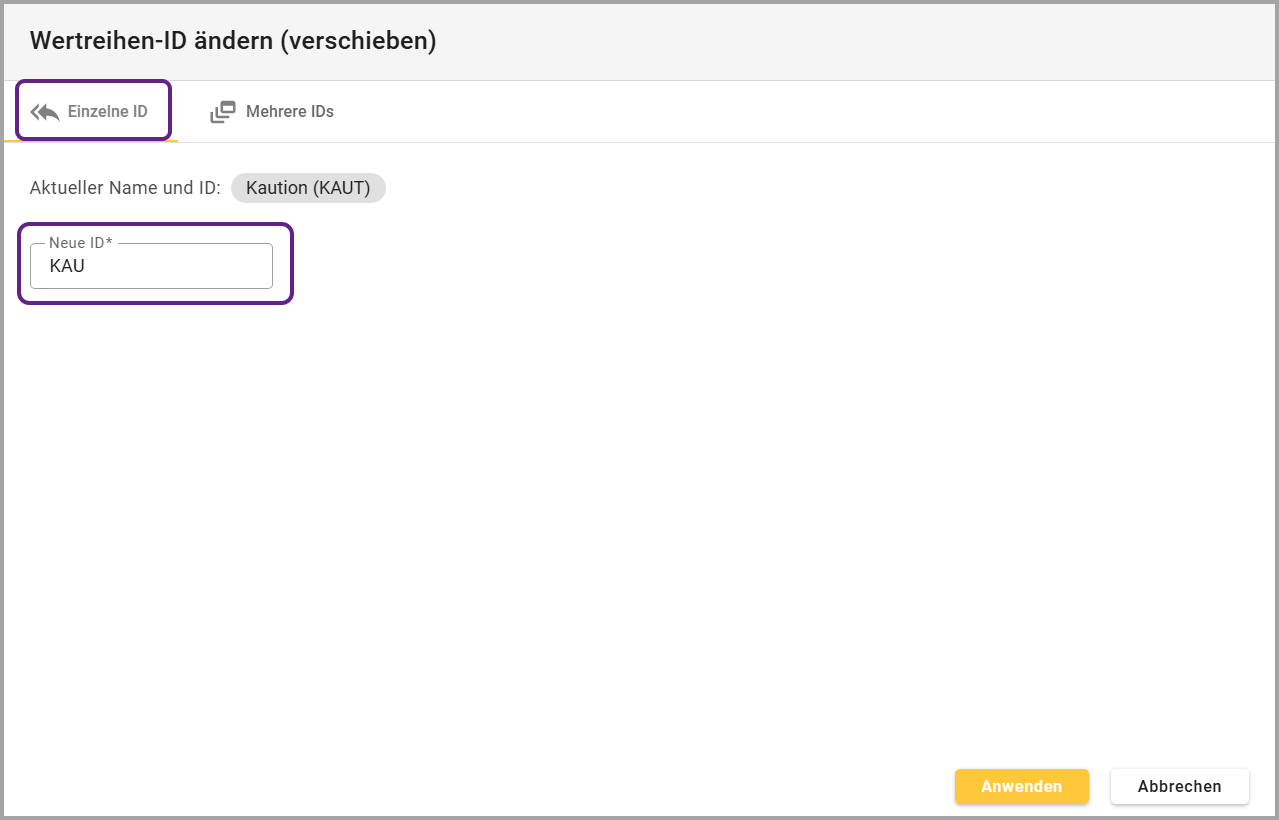The width and height of the screenshot is (1279, 820).
Task: Click the empty footer area left of Anwenden
Action: coord(500,786)
